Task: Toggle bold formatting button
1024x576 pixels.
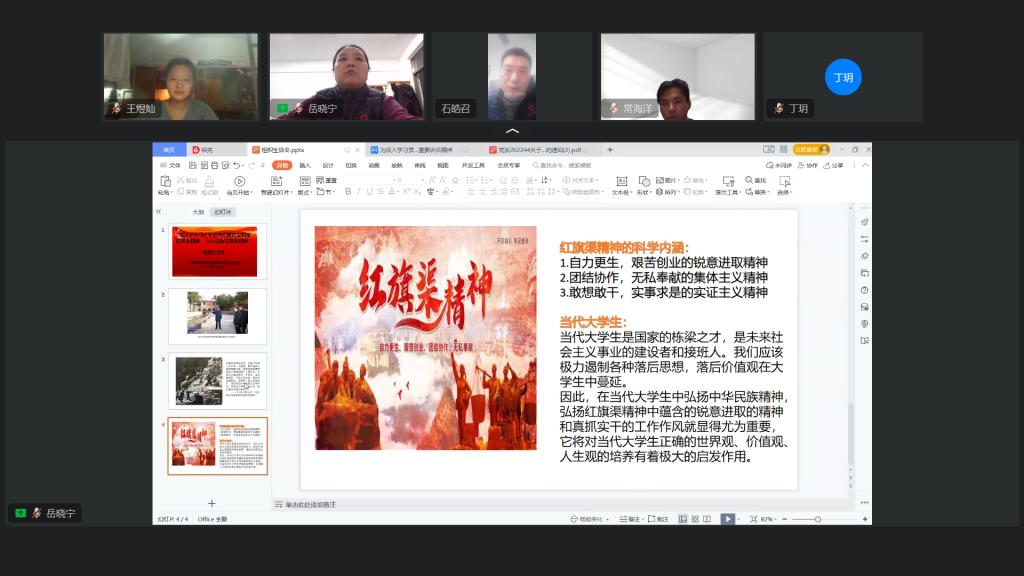Action: [348, 191]
